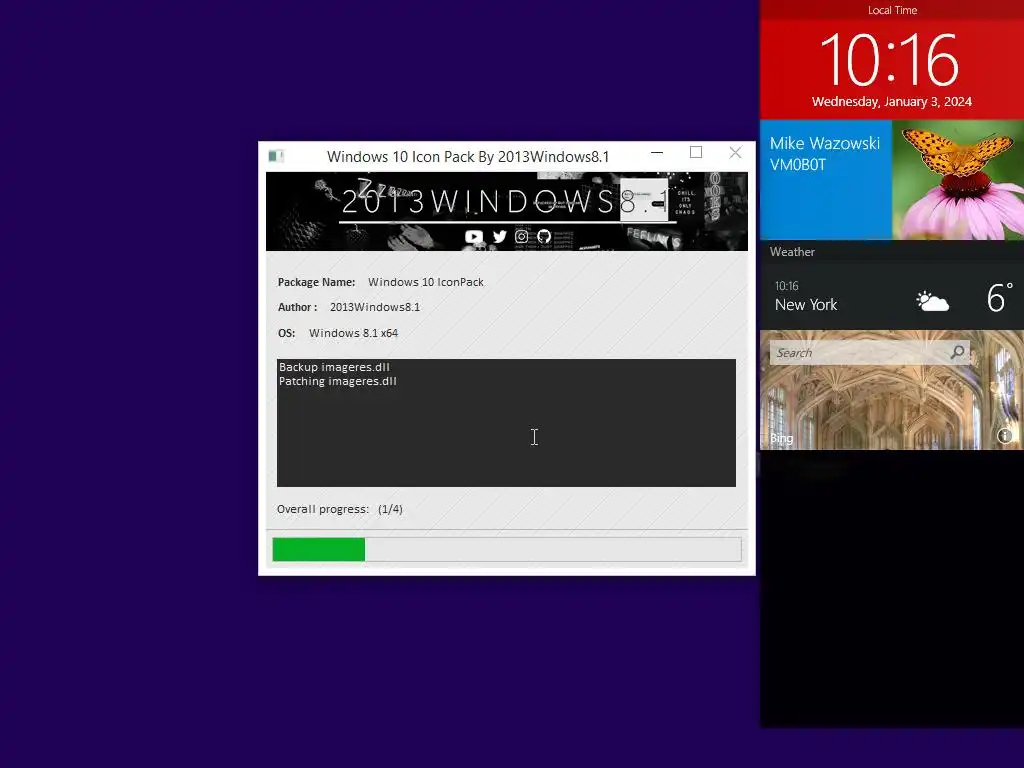Click the installer window title bar icon
The image size is (1024, 768).
coord(276,156)
